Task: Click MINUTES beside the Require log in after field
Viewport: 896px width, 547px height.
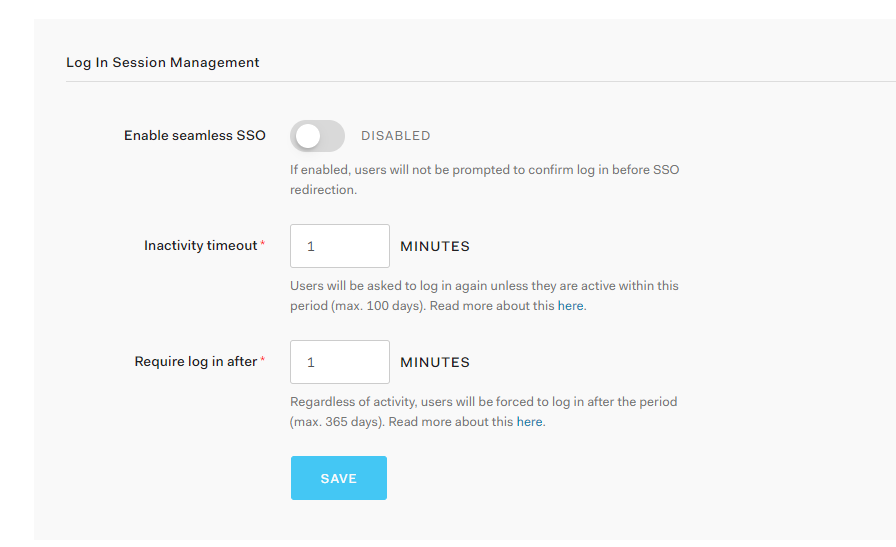Action: 435,362
